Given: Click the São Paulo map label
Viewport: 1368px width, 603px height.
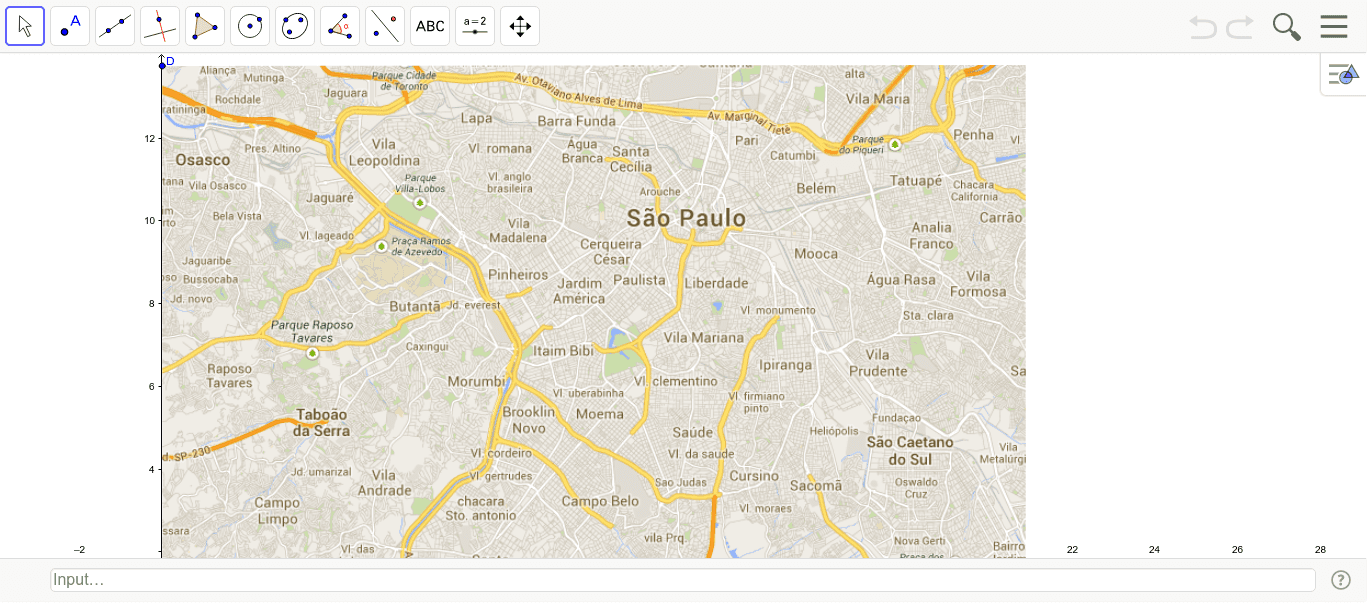Looking at the screenshot, I should 686,218.
